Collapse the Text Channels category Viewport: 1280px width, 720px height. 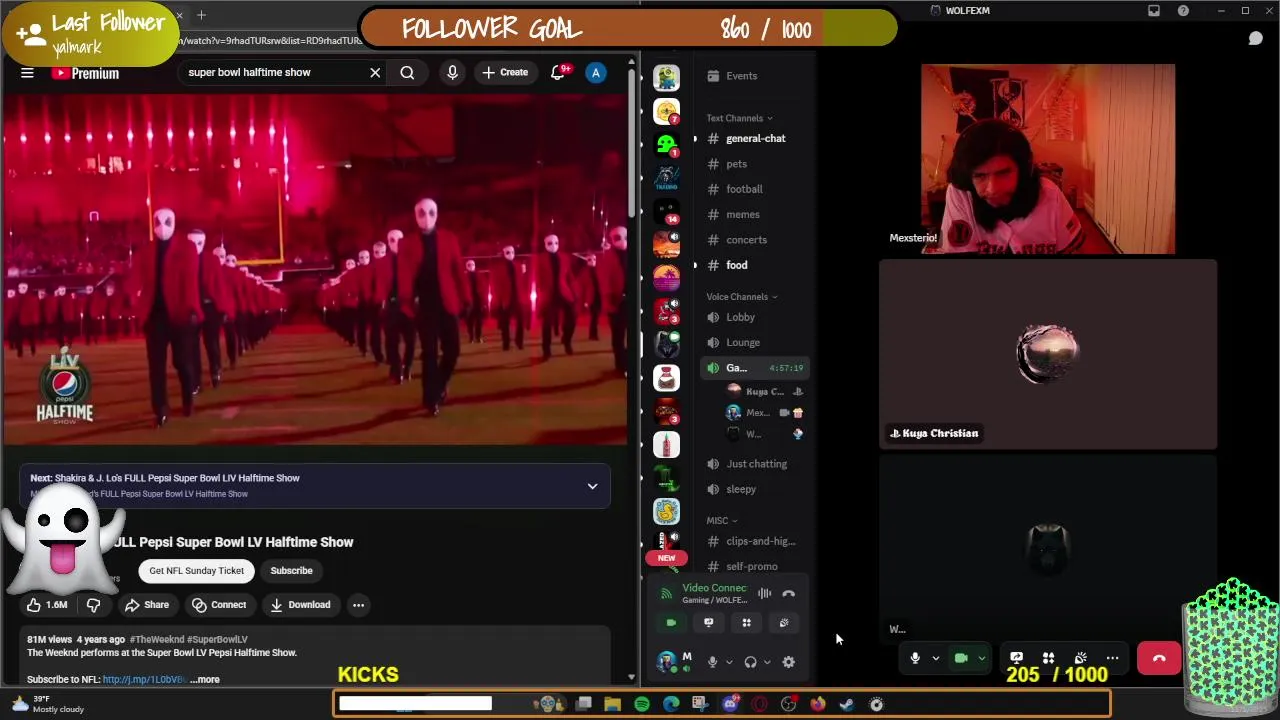coord(739,118)
